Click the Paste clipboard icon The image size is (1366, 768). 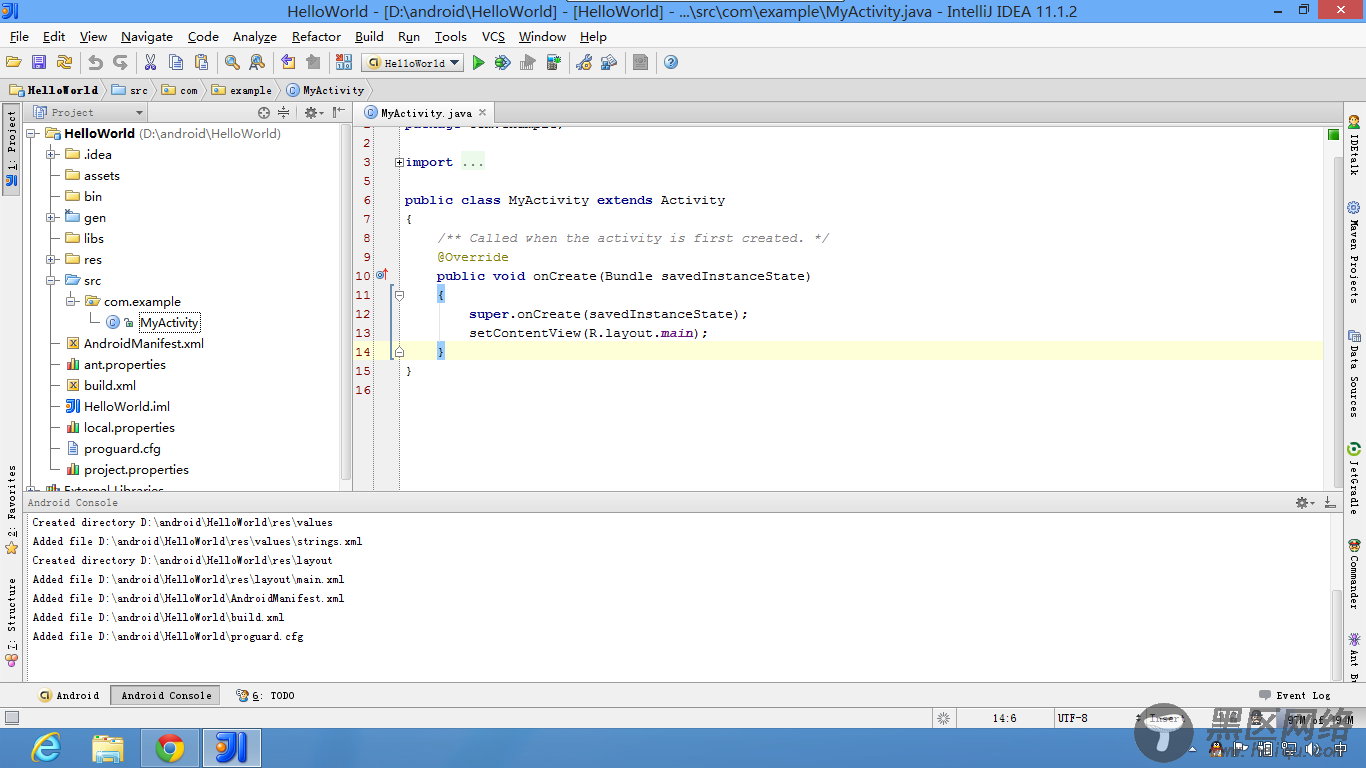tap(201, 62)
